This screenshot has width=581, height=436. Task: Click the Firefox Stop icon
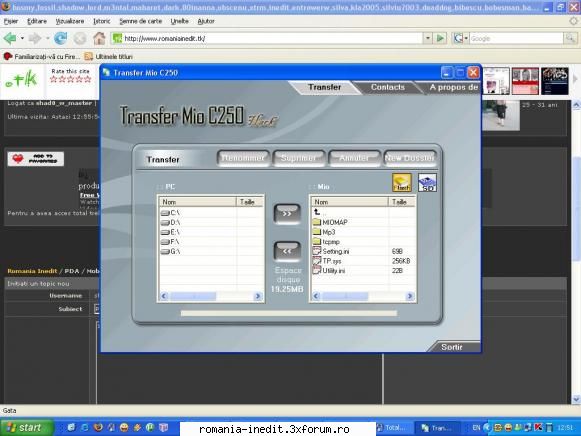(x=80, y=38)
